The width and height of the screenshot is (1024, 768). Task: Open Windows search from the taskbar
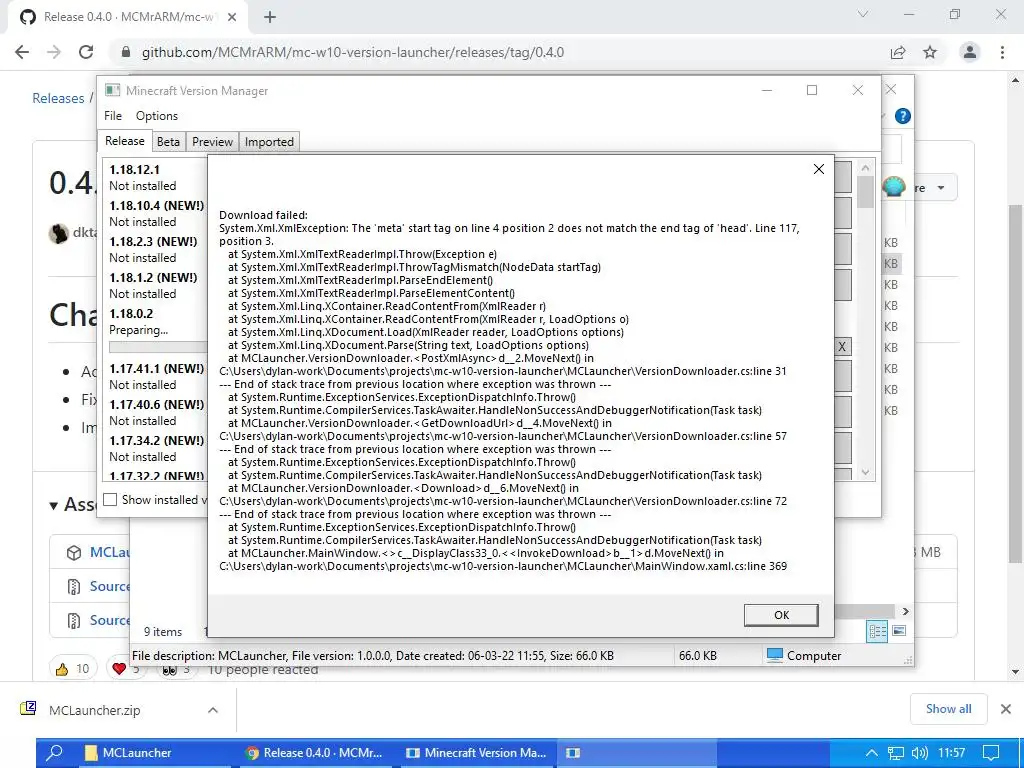pyautogui.click(x=55, y=752)
